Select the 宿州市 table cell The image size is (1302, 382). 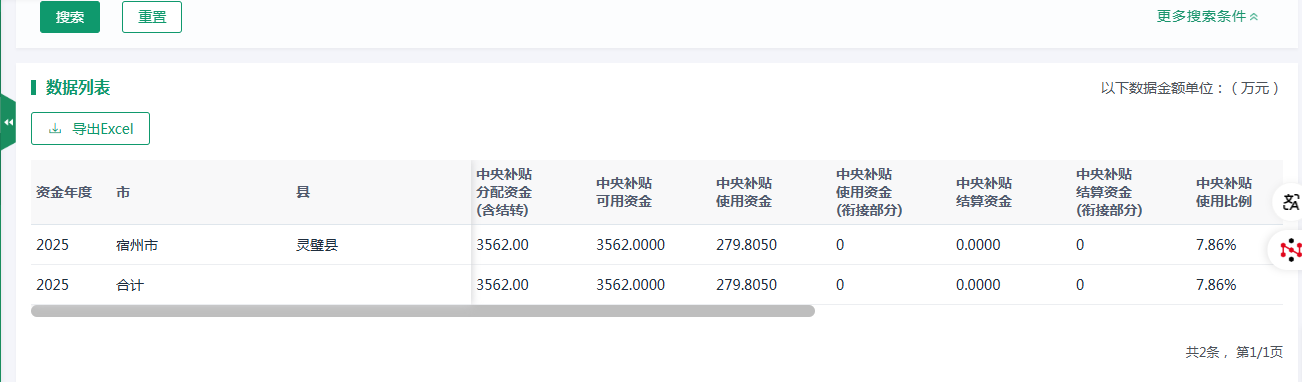tap(137, 245)
